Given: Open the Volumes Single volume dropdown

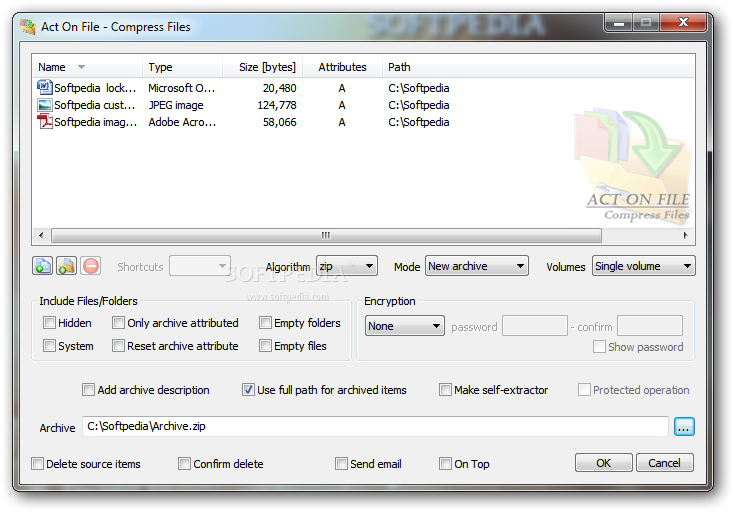Looking at the screenshot, I should click(644, 266).
